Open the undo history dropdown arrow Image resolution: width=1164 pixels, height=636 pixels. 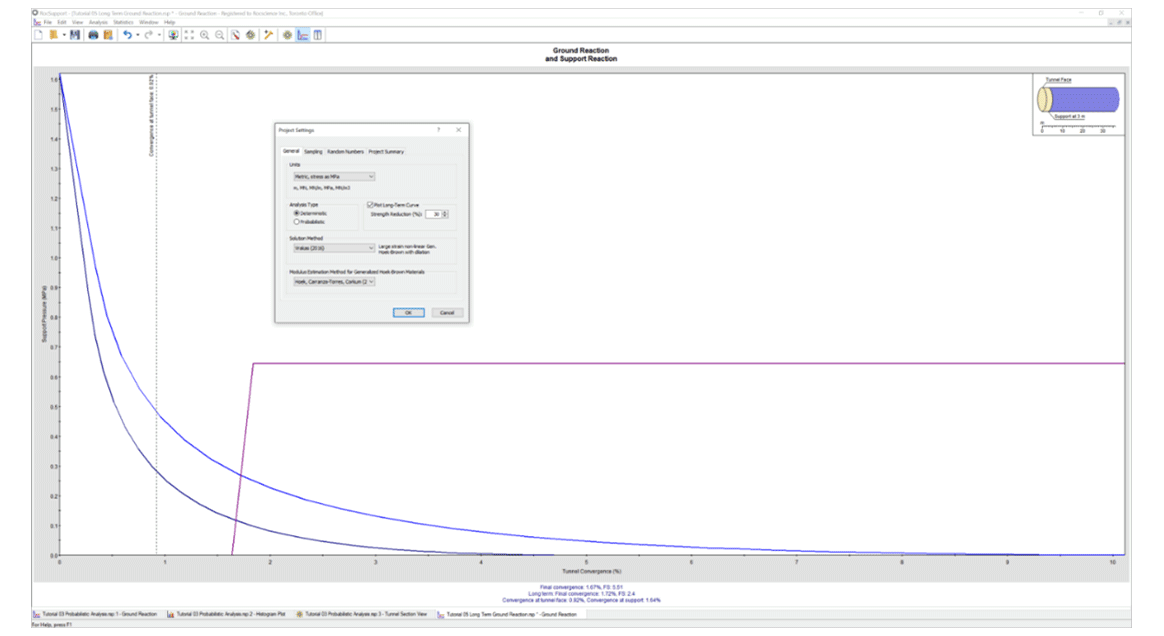tap(137, 35)
